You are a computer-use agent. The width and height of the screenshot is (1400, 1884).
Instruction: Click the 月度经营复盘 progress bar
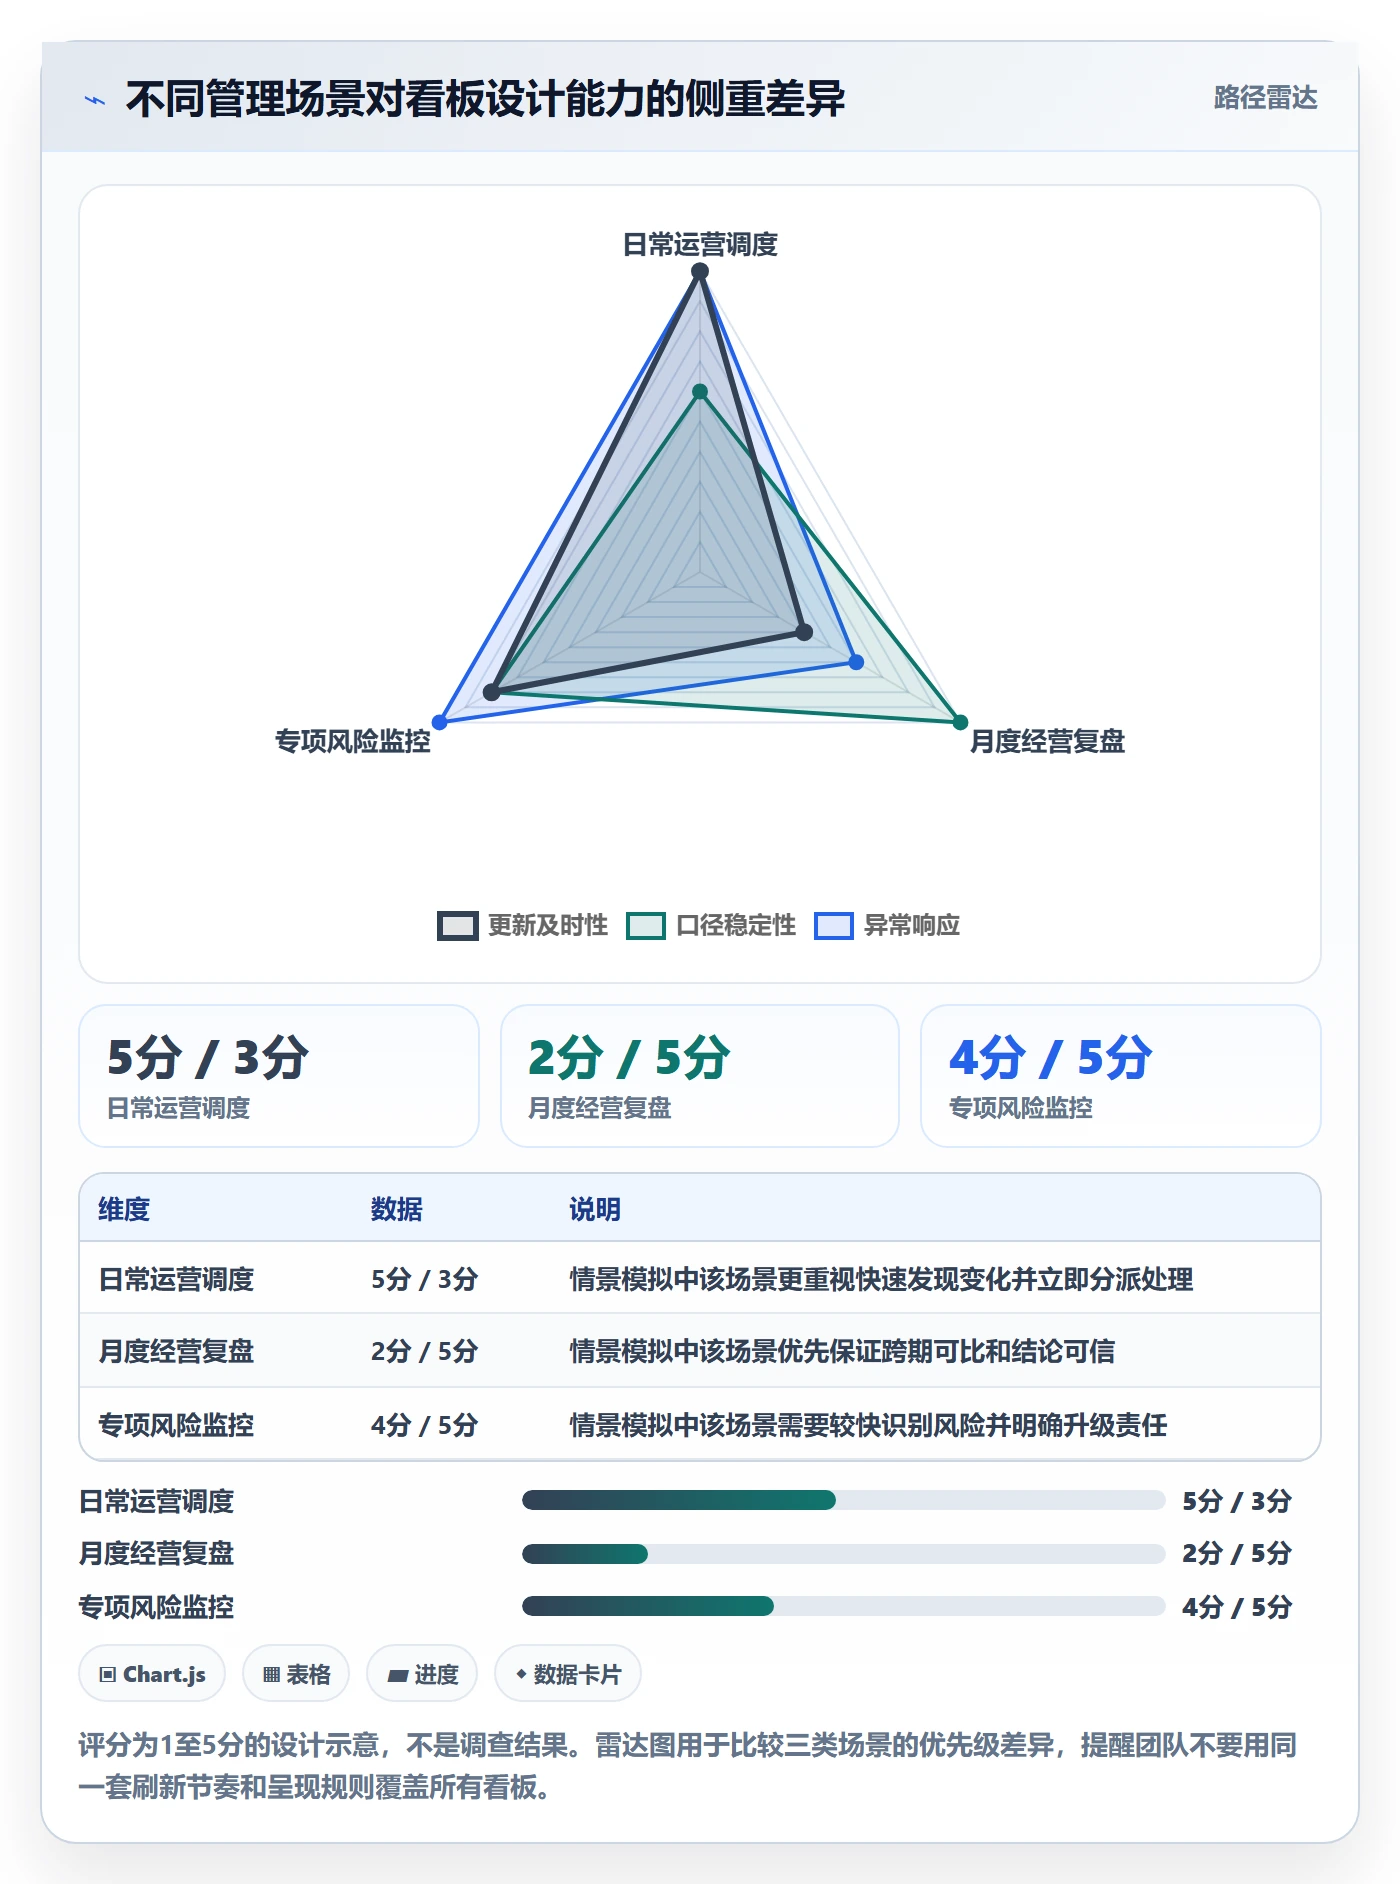(x=843, y=1554)
